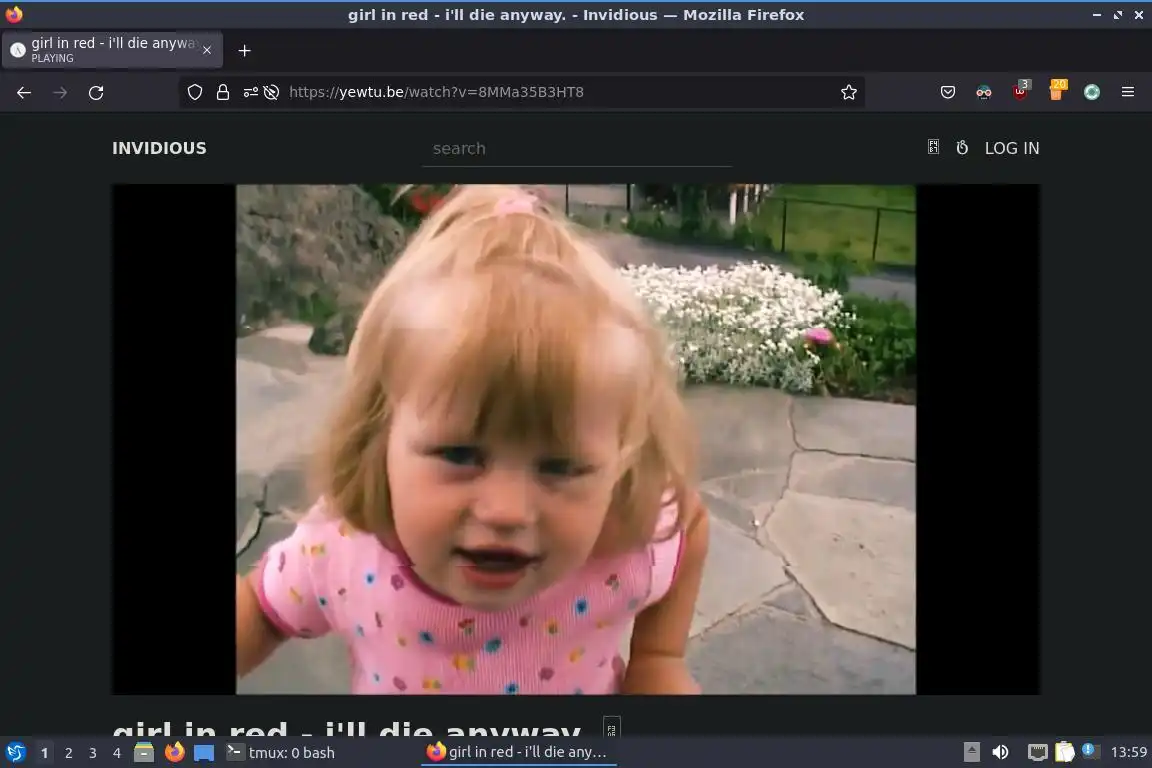Viewport: 1152px width, 768px height.
Task: Open the uBlock Origin extension popup
Action: [1020, 90]
